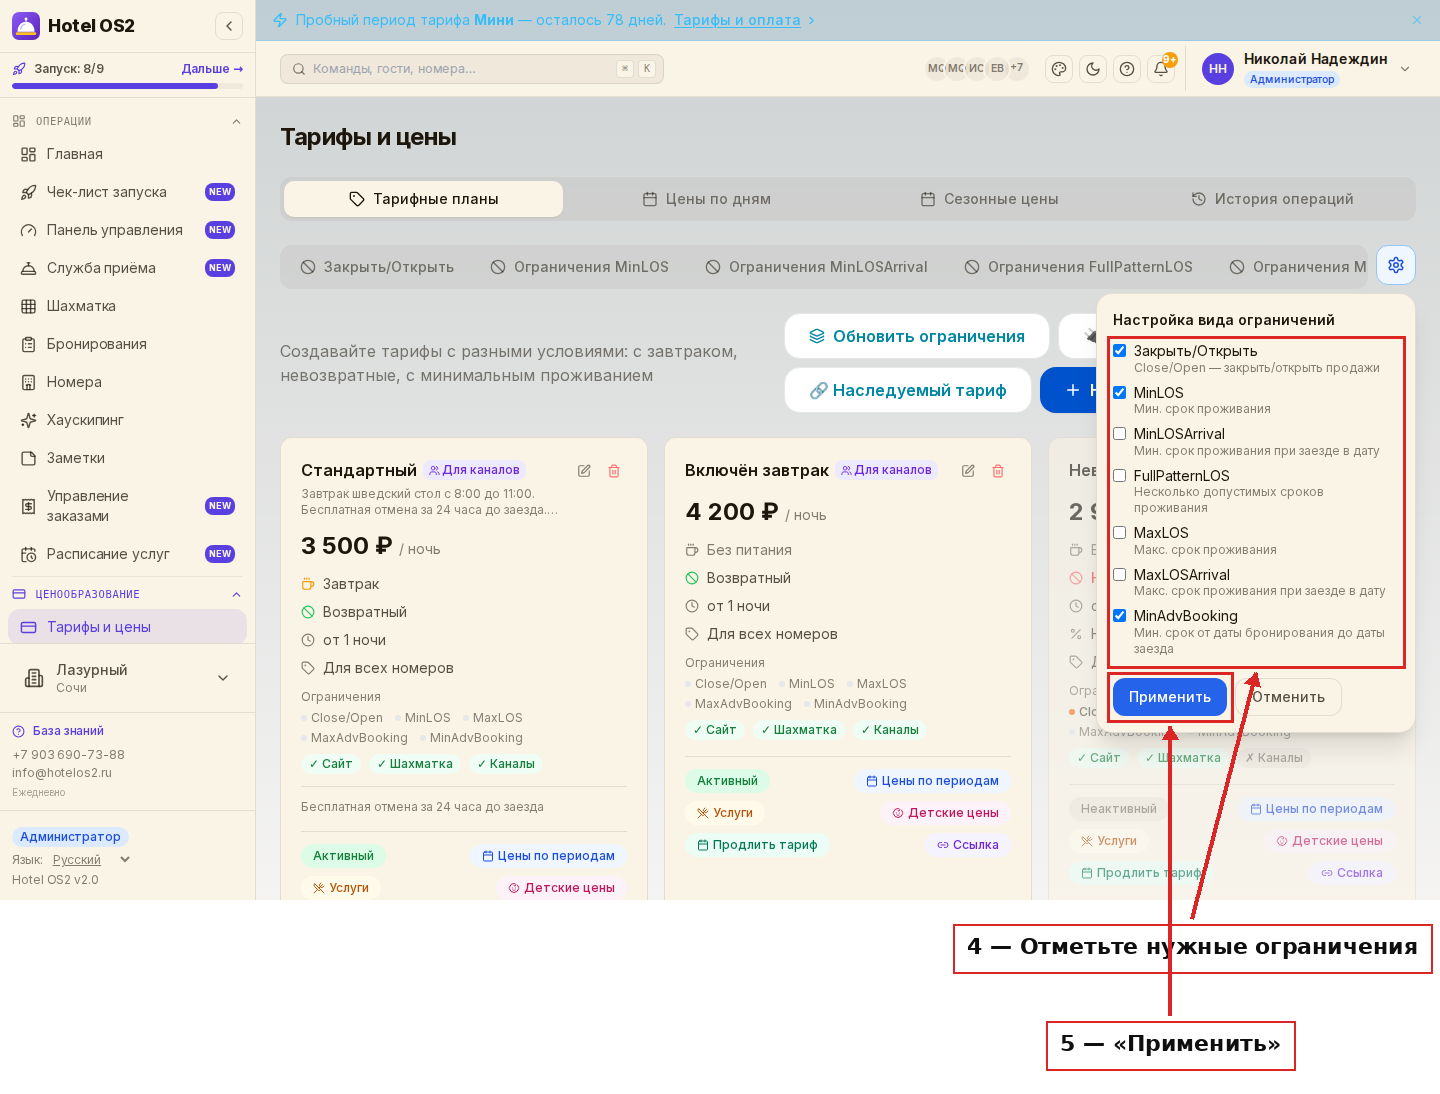Open the История операций tab
This screenshot has height=1094, width=1440.
tap(1272, 199)
